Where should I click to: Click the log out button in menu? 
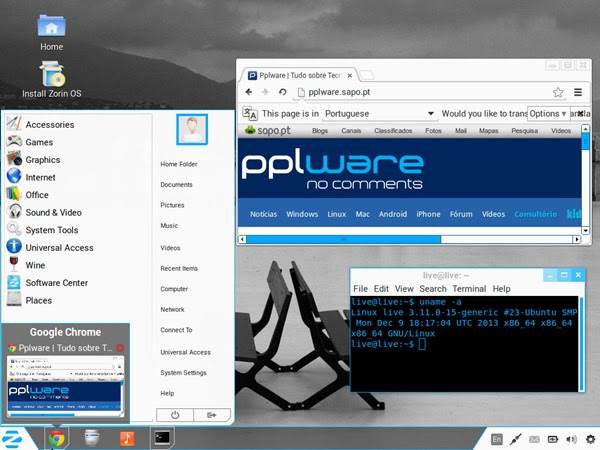pos(212,415)
